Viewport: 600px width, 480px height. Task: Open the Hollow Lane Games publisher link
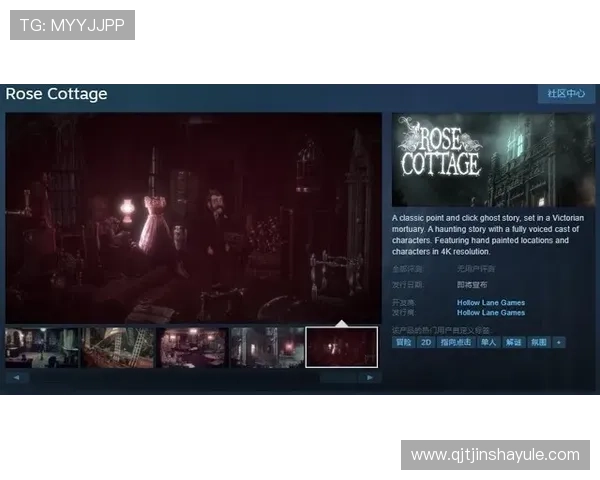click(x=490, y=312)
